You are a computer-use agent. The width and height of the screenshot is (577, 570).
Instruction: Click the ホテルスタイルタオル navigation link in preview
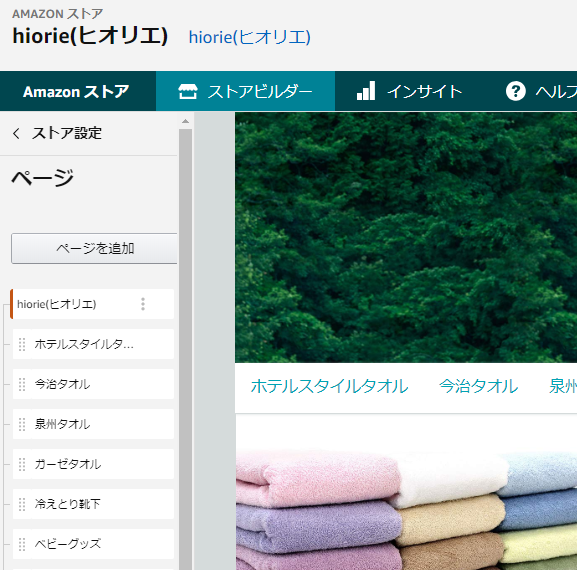pos(329,386)
